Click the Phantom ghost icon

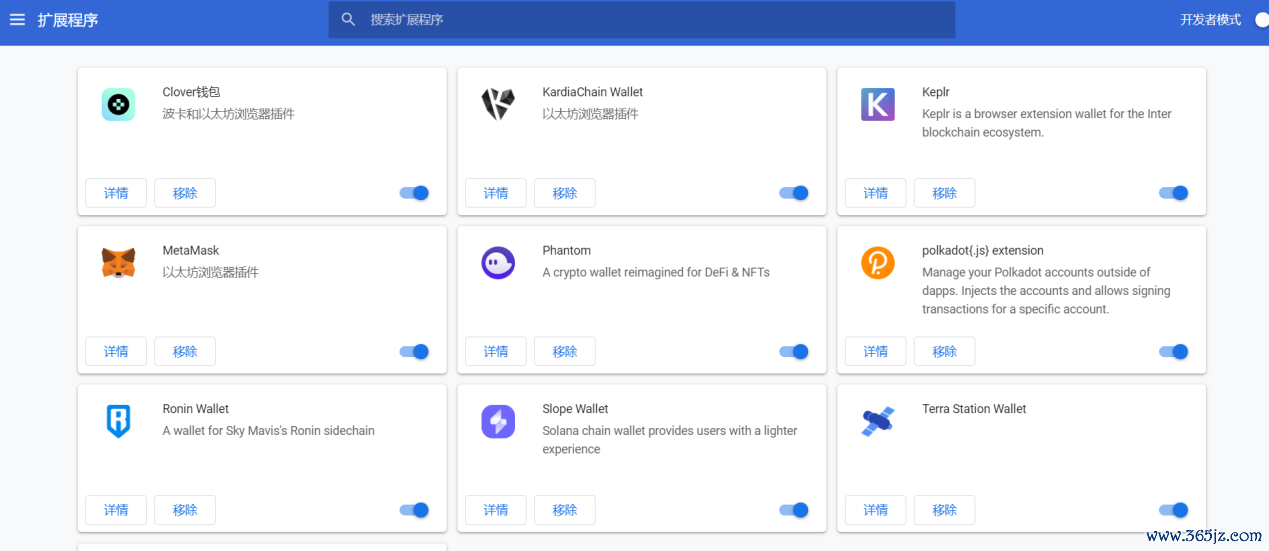click(x=498, y=263)
